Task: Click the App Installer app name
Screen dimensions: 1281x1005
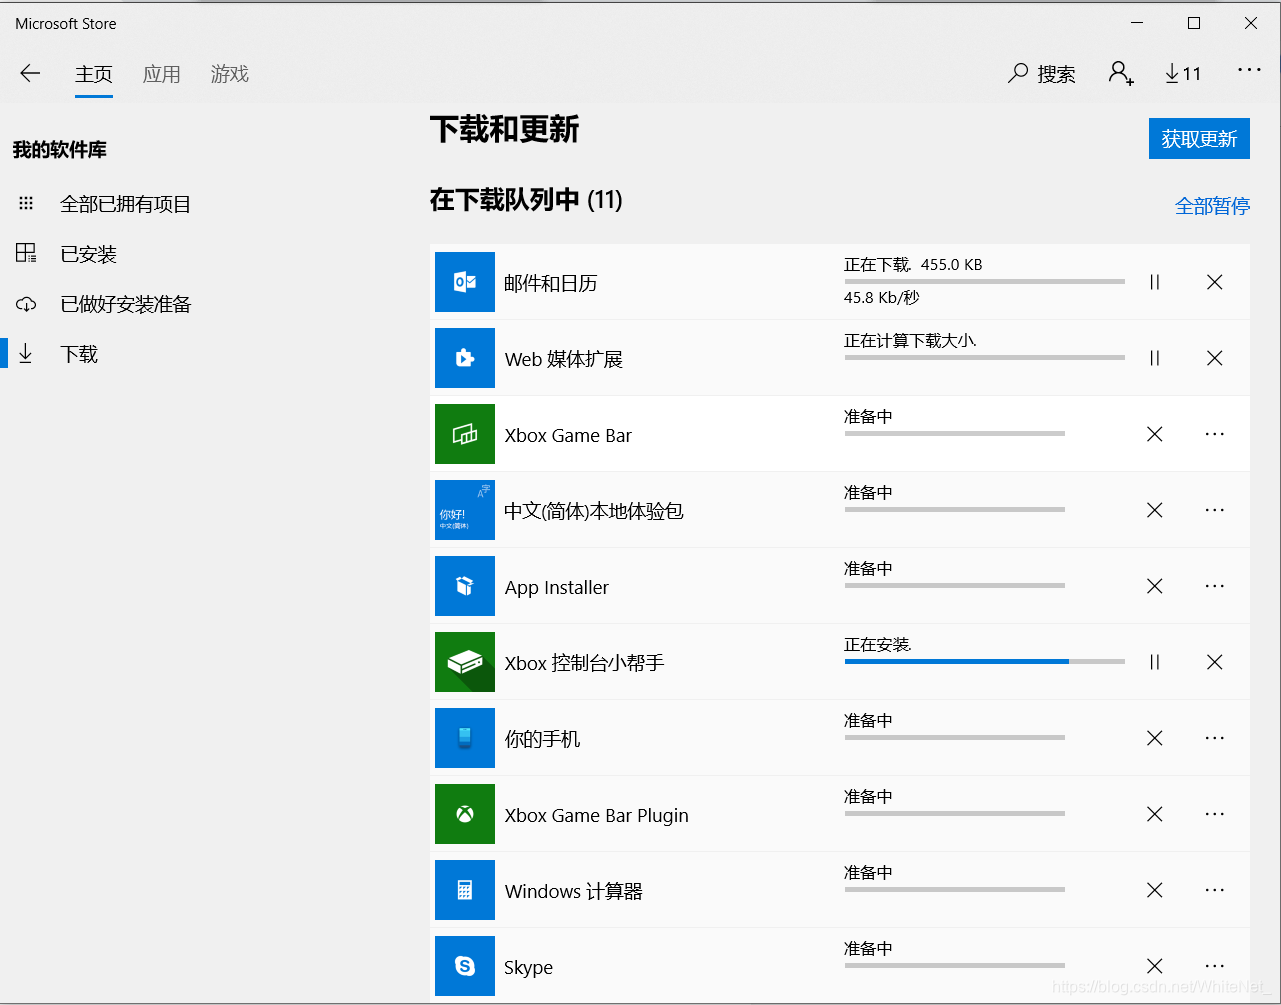Action: pyautogui.click(x=557, y=587)
